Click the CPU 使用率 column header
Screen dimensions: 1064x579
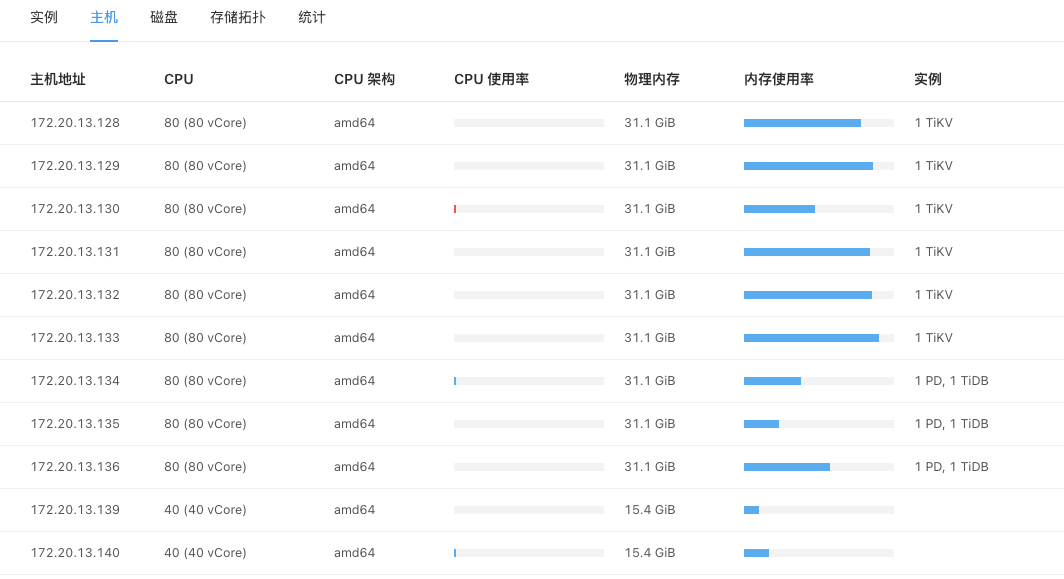click(x=492, y=79)
